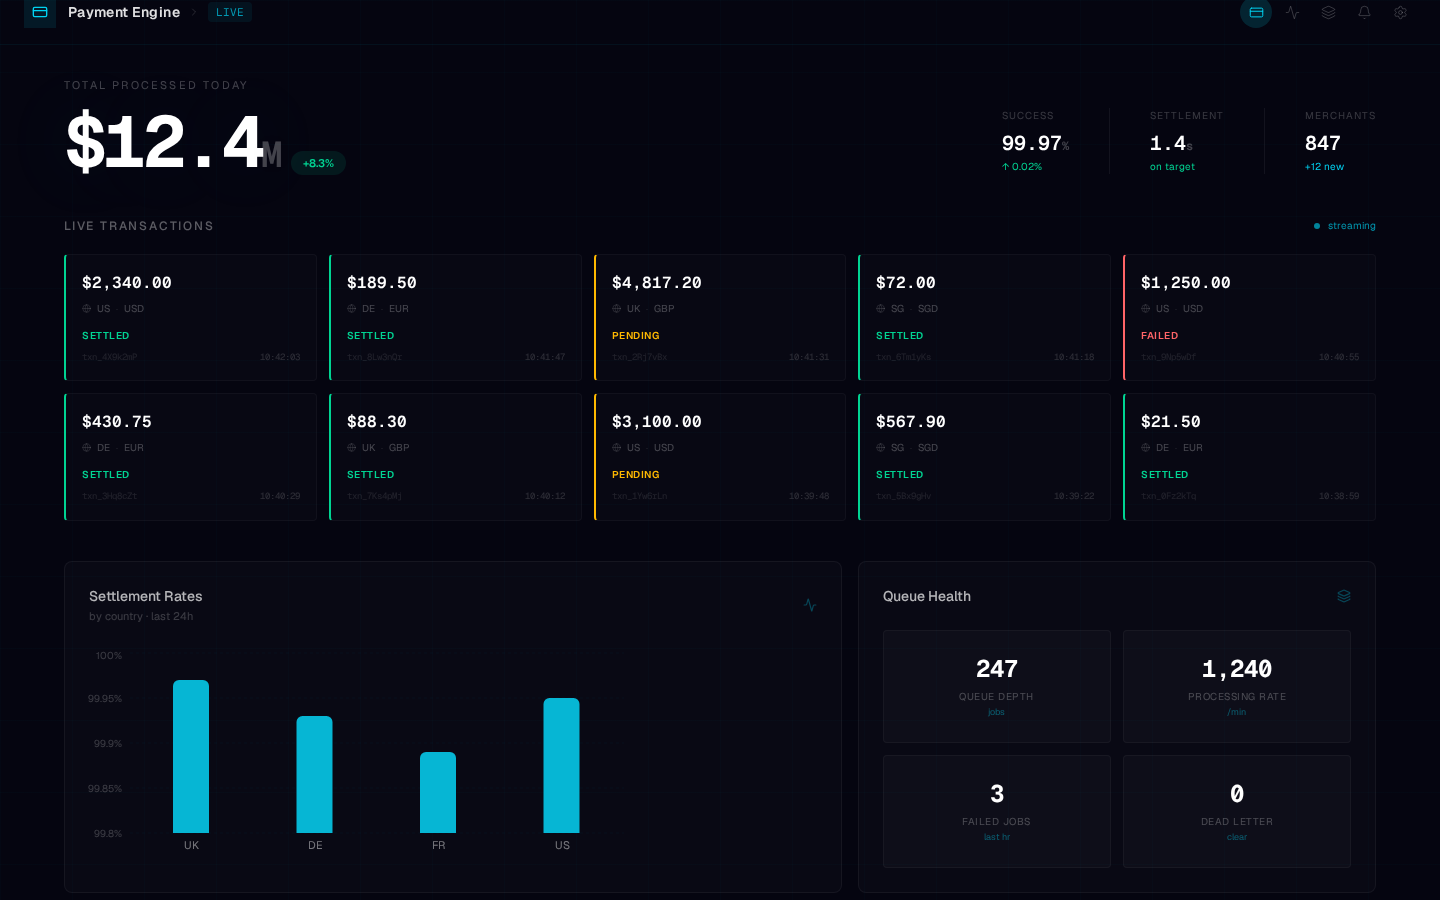Click the layers stack icon in header

coord(1328,12)
